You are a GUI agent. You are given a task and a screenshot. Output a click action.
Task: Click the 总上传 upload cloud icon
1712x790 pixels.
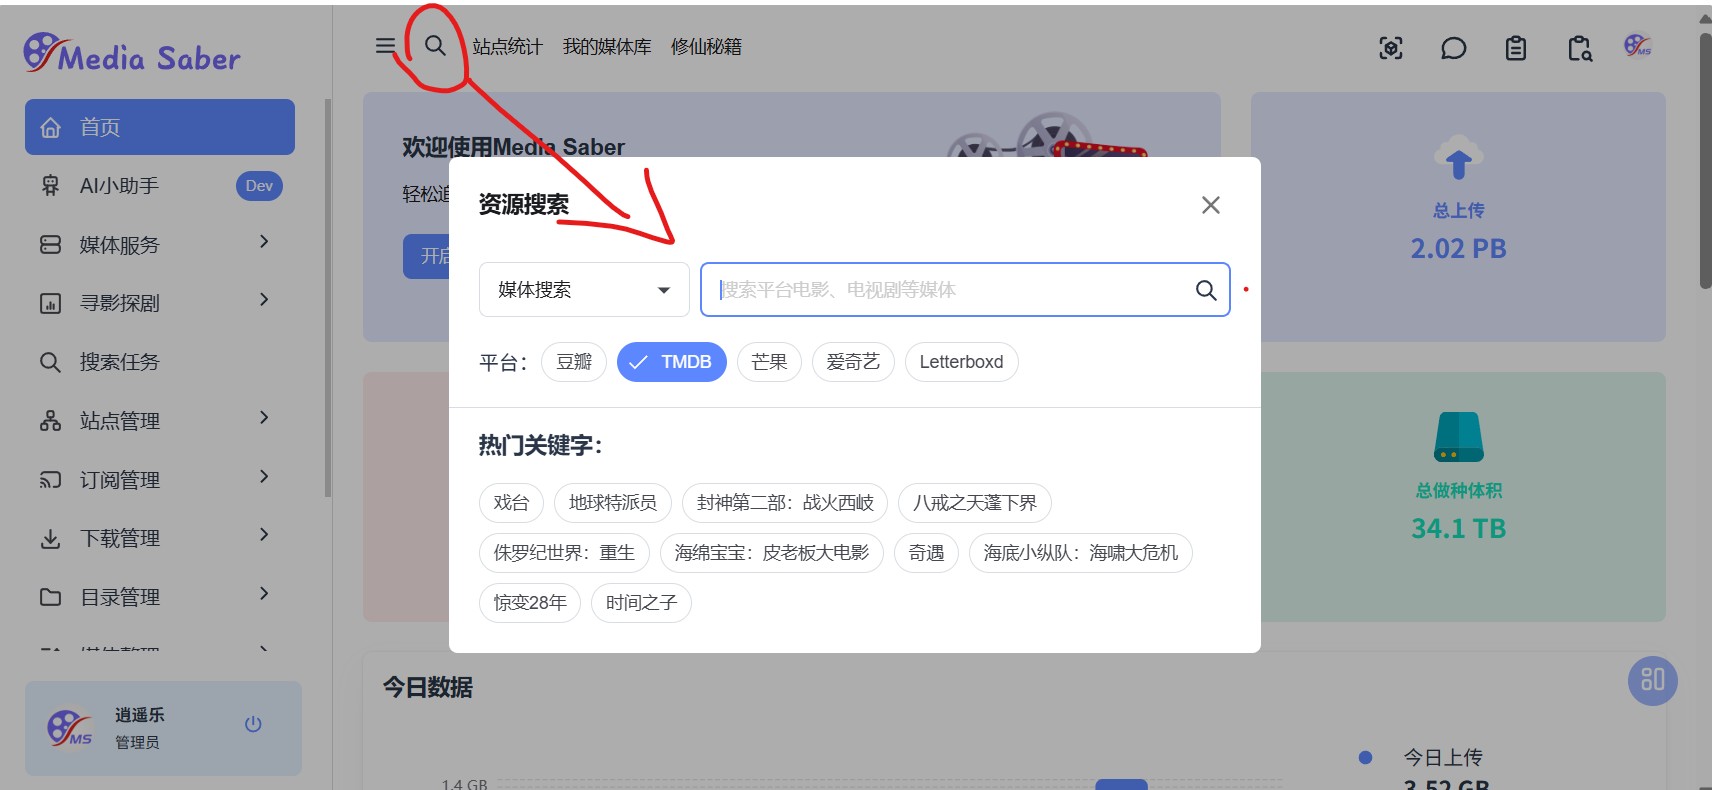[1458, 158]
